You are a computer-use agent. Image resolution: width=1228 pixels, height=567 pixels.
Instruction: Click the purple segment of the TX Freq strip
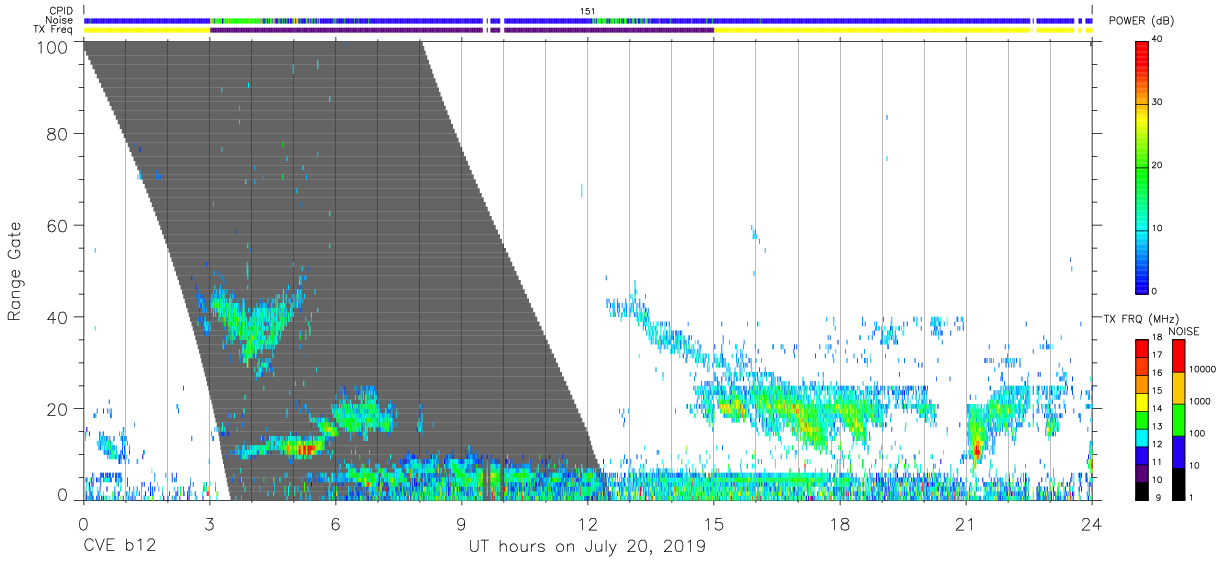pyautogui.click(x=461, y=30)
